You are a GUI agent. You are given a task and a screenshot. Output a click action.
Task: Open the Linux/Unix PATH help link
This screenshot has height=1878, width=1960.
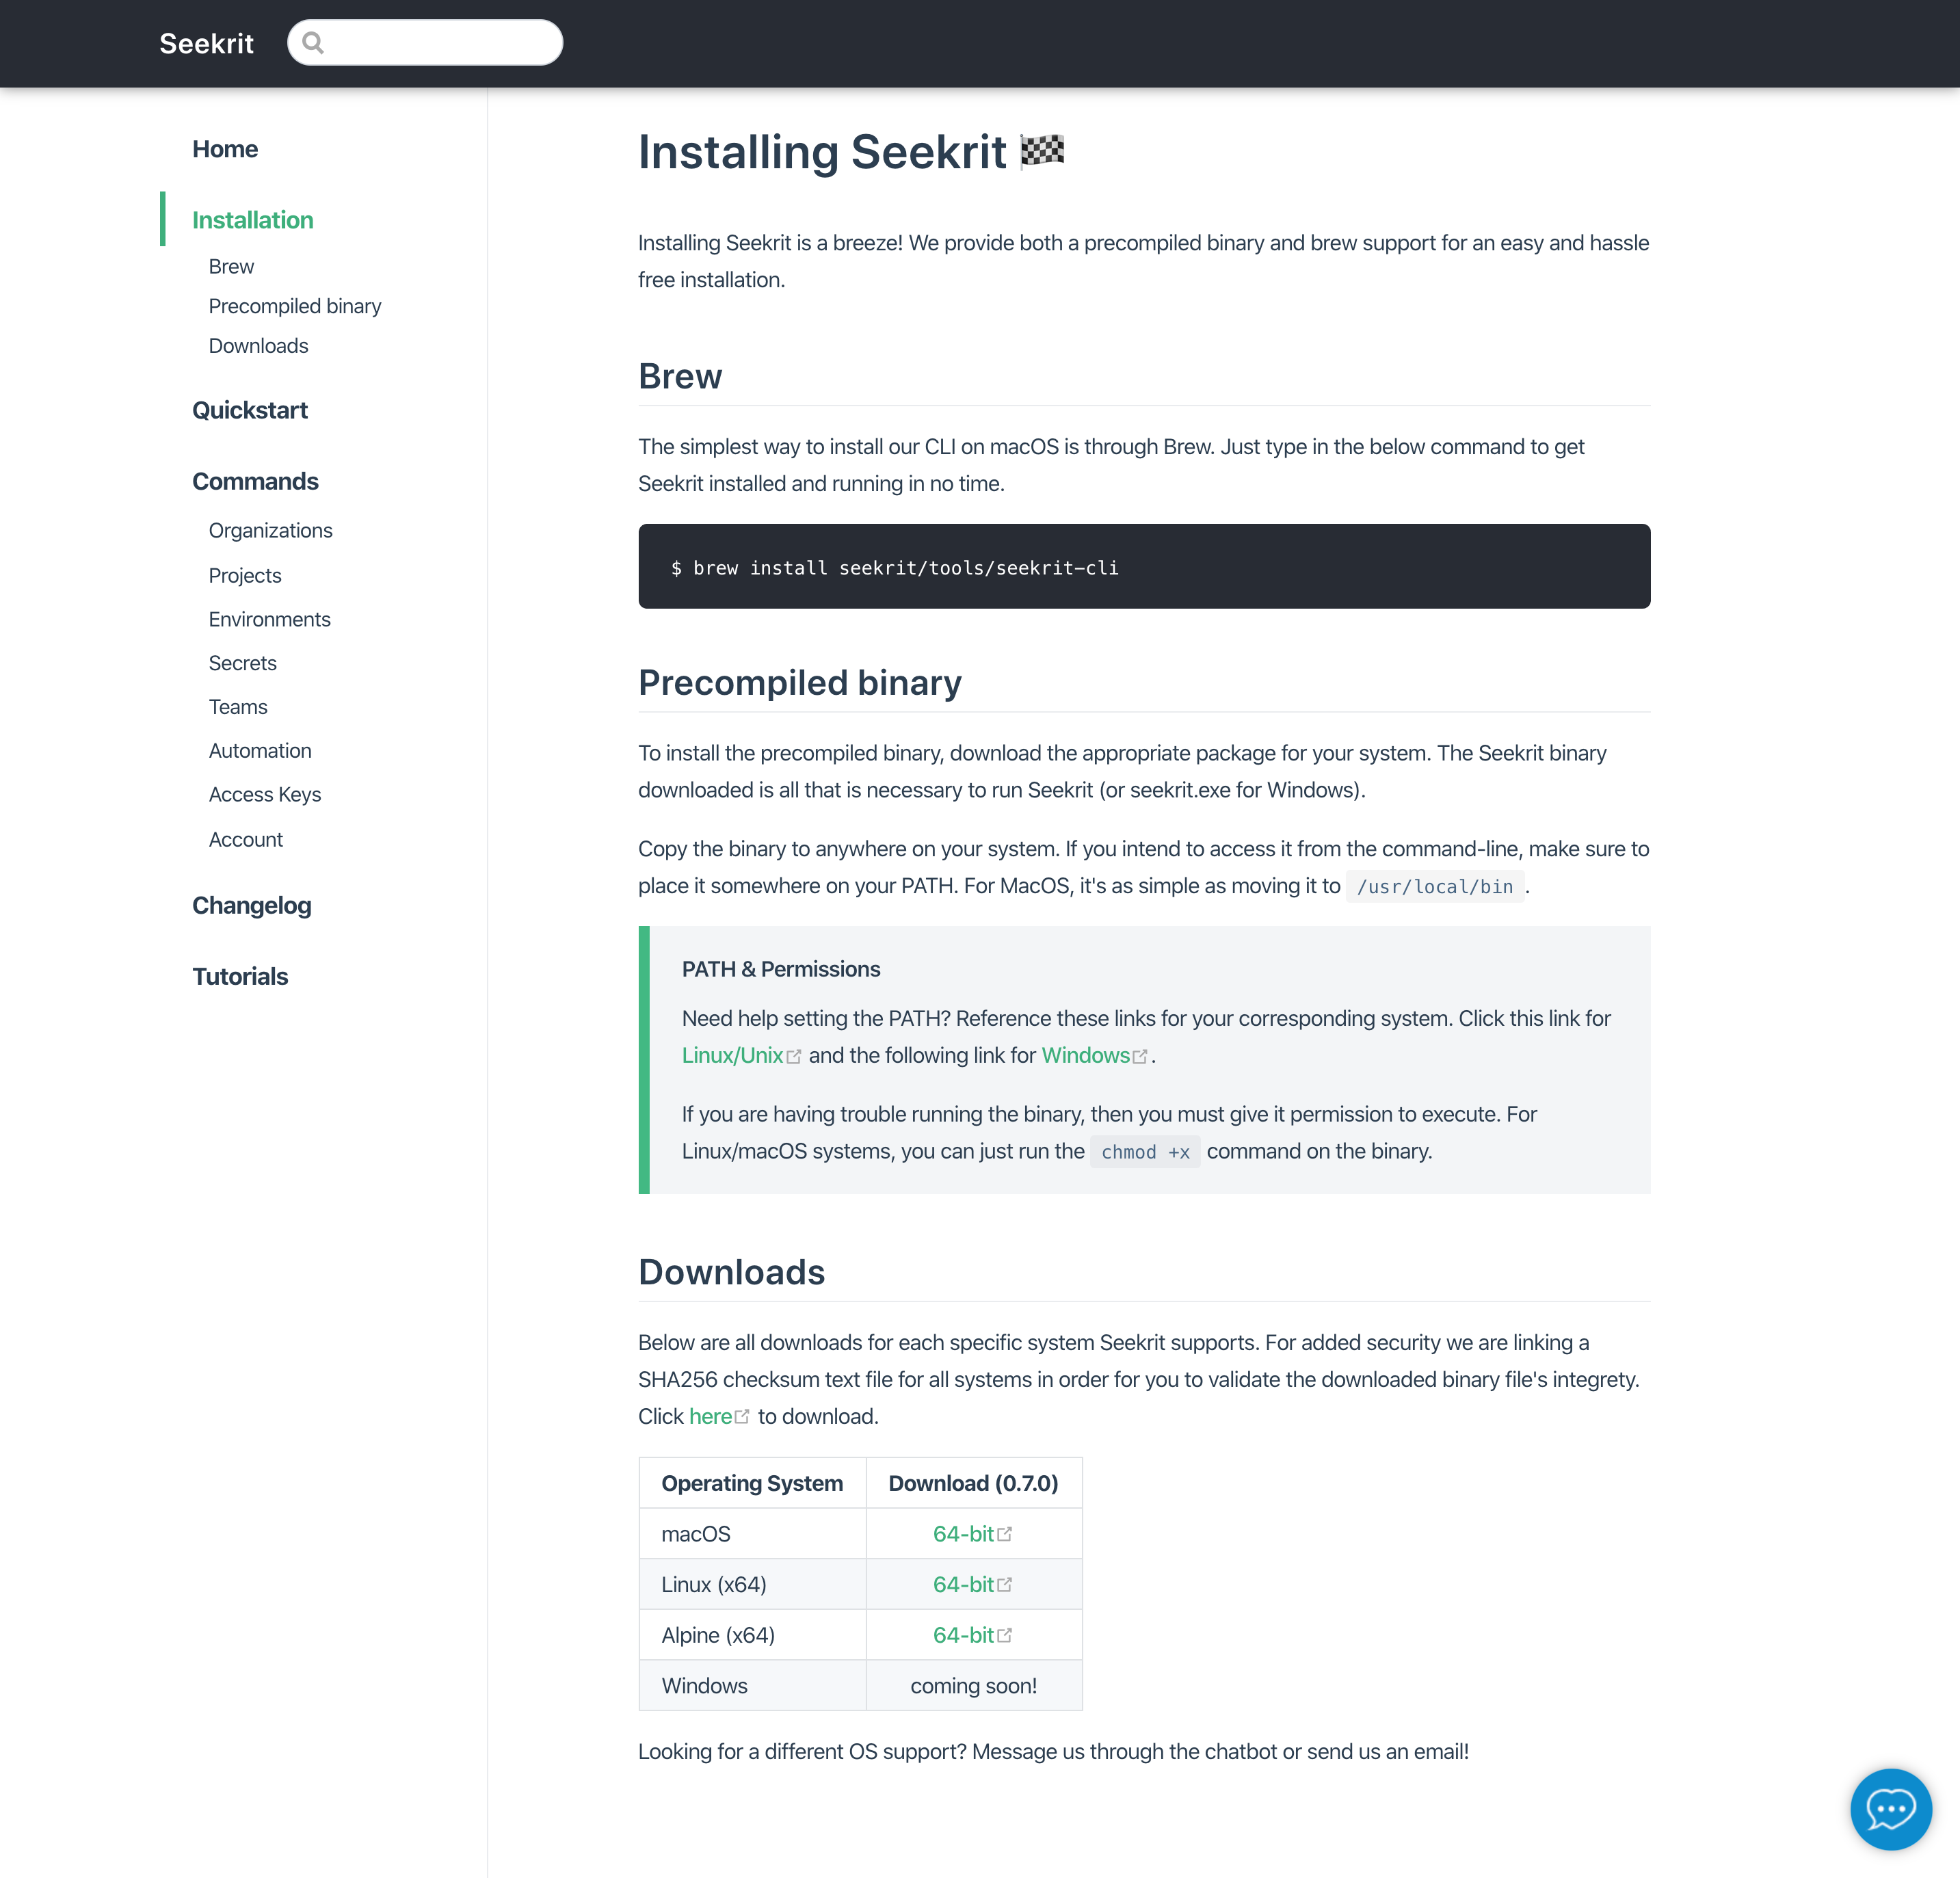click(x=732, y=1055)
